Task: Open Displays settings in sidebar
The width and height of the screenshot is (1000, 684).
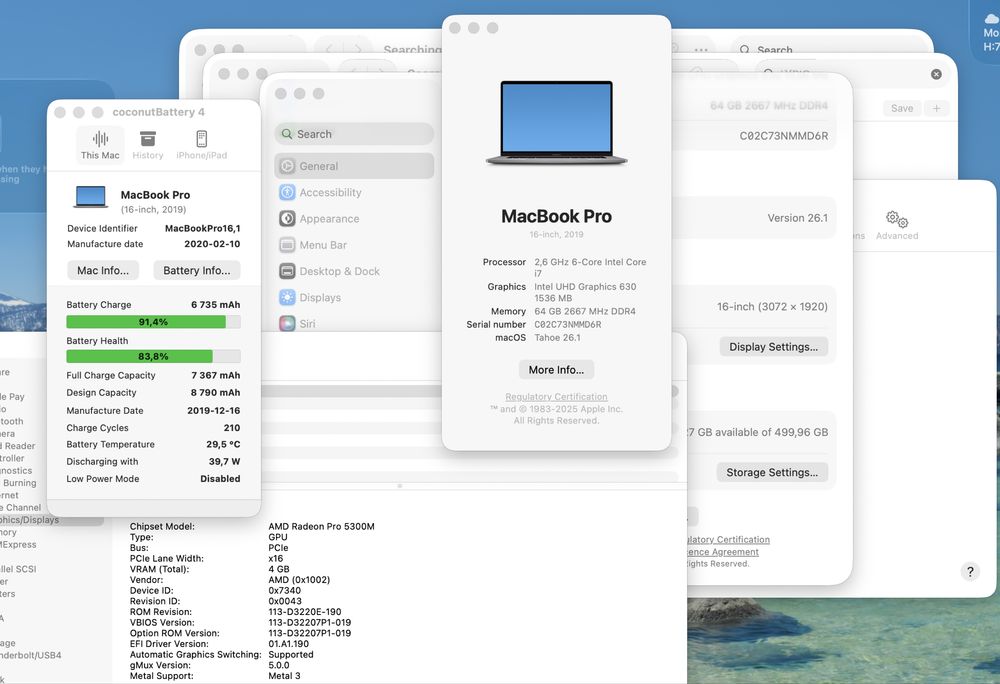Action: coord(355,297)
